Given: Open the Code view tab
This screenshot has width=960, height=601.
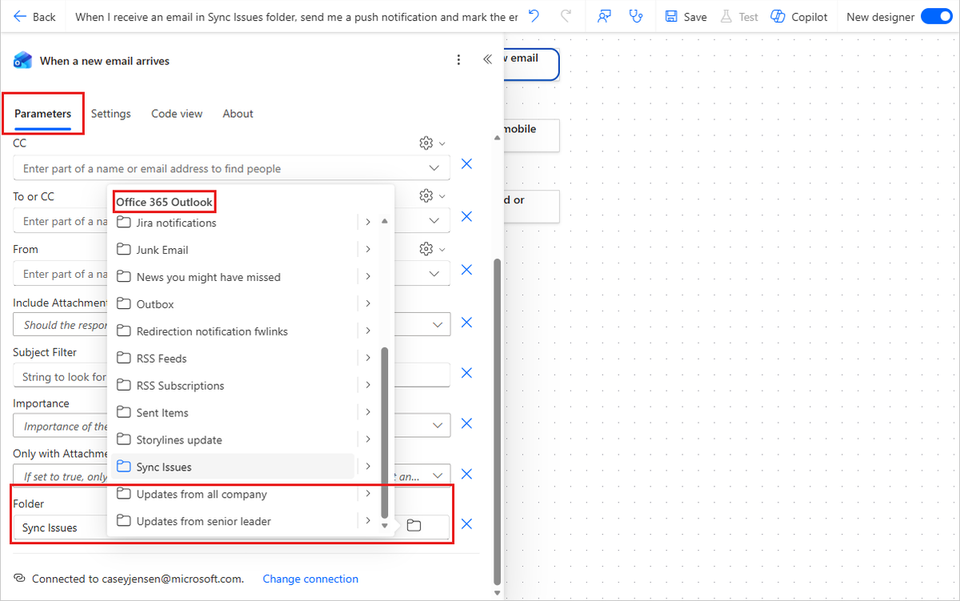Looking at the screenshot, I should (x=177, y=114).
